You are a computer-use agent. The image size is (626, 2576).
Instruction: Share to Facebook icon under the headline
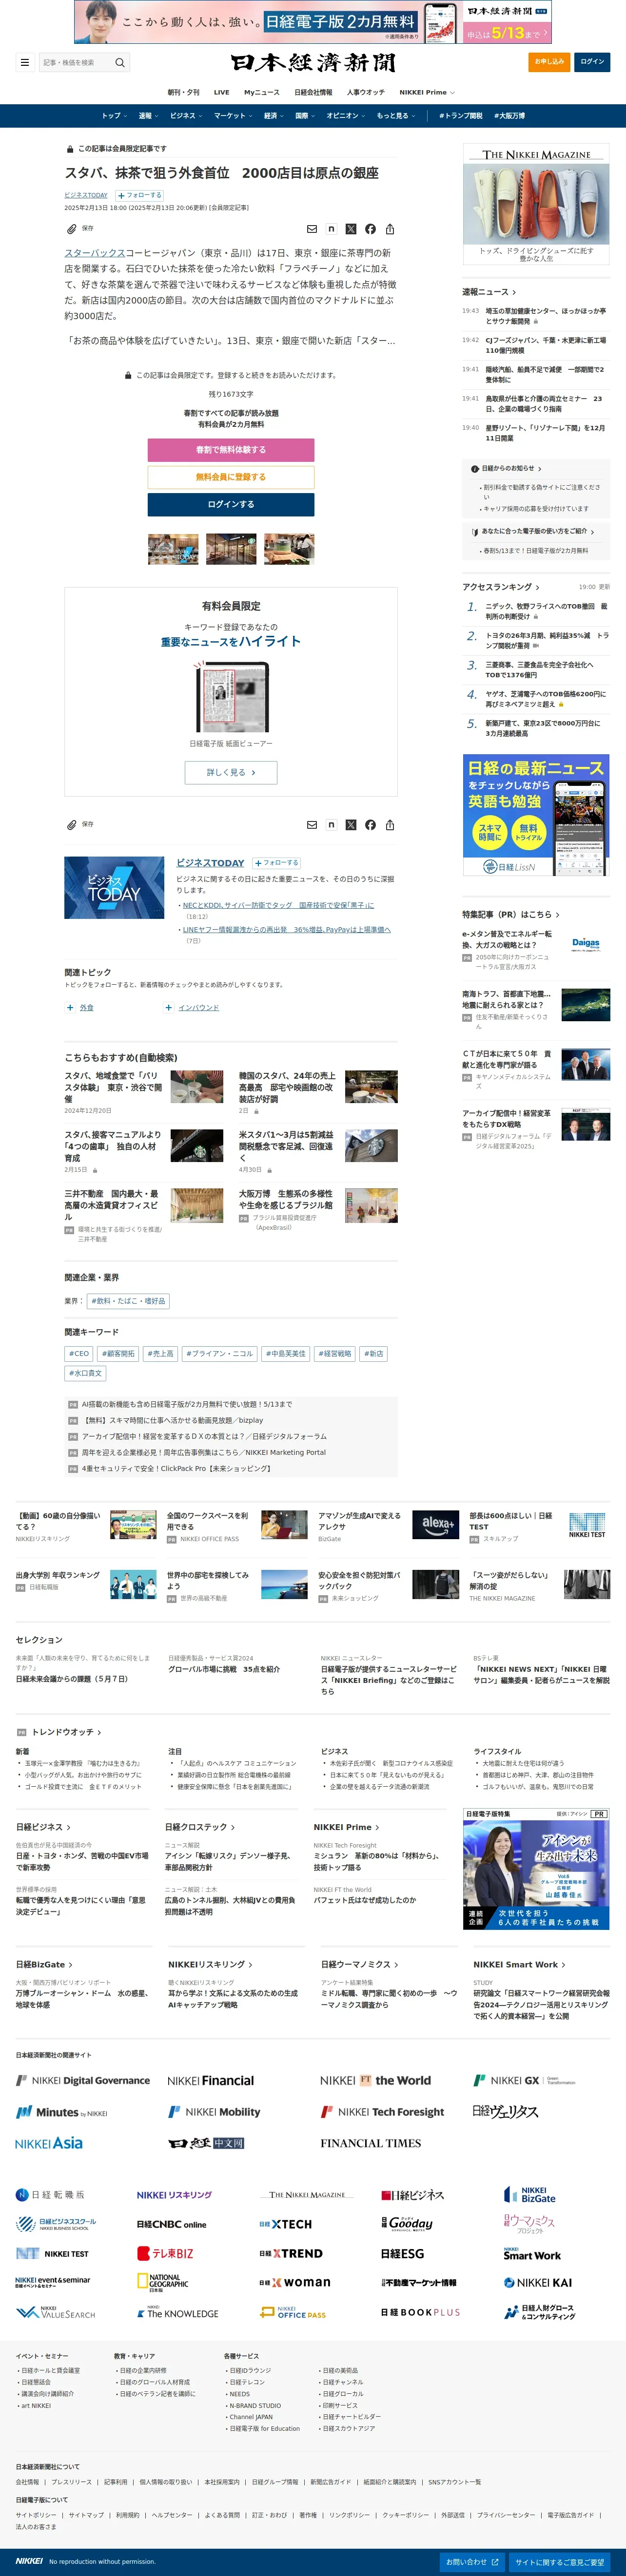[x=370, y=229]
